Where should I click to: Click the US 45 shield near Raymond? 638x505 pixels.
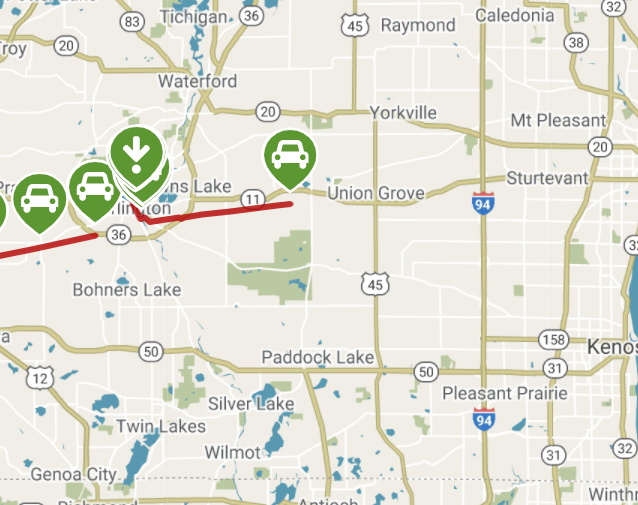click(355, 25)
